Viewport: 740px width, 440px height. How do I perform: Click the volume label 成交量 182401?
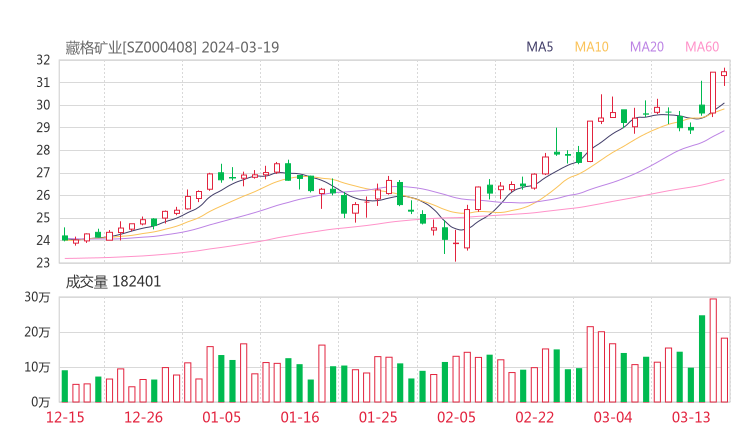point(113,282)
